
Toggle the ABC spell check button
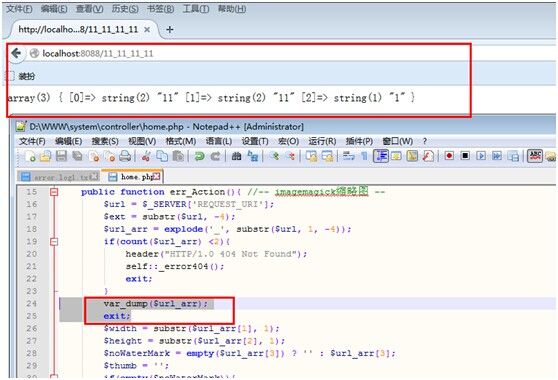(x=535, y=155)
